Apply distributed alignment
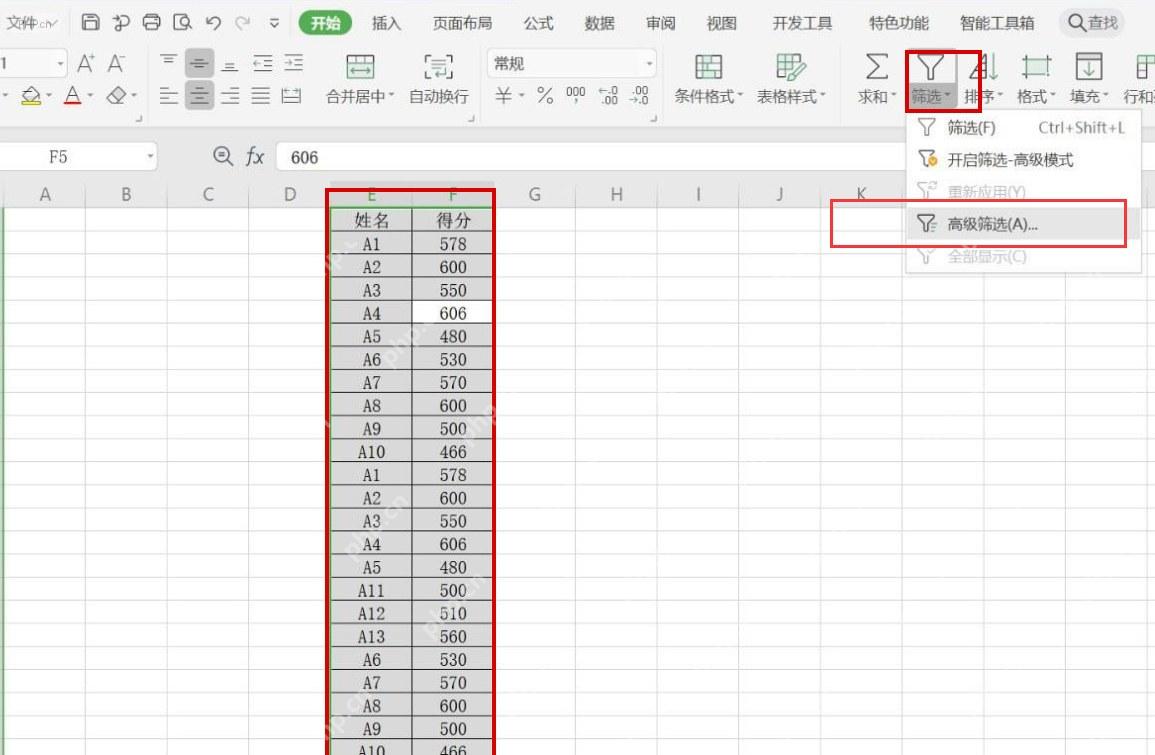Image resolution: width=1155 pixels, height=755 pixels. tap(292, 95)
